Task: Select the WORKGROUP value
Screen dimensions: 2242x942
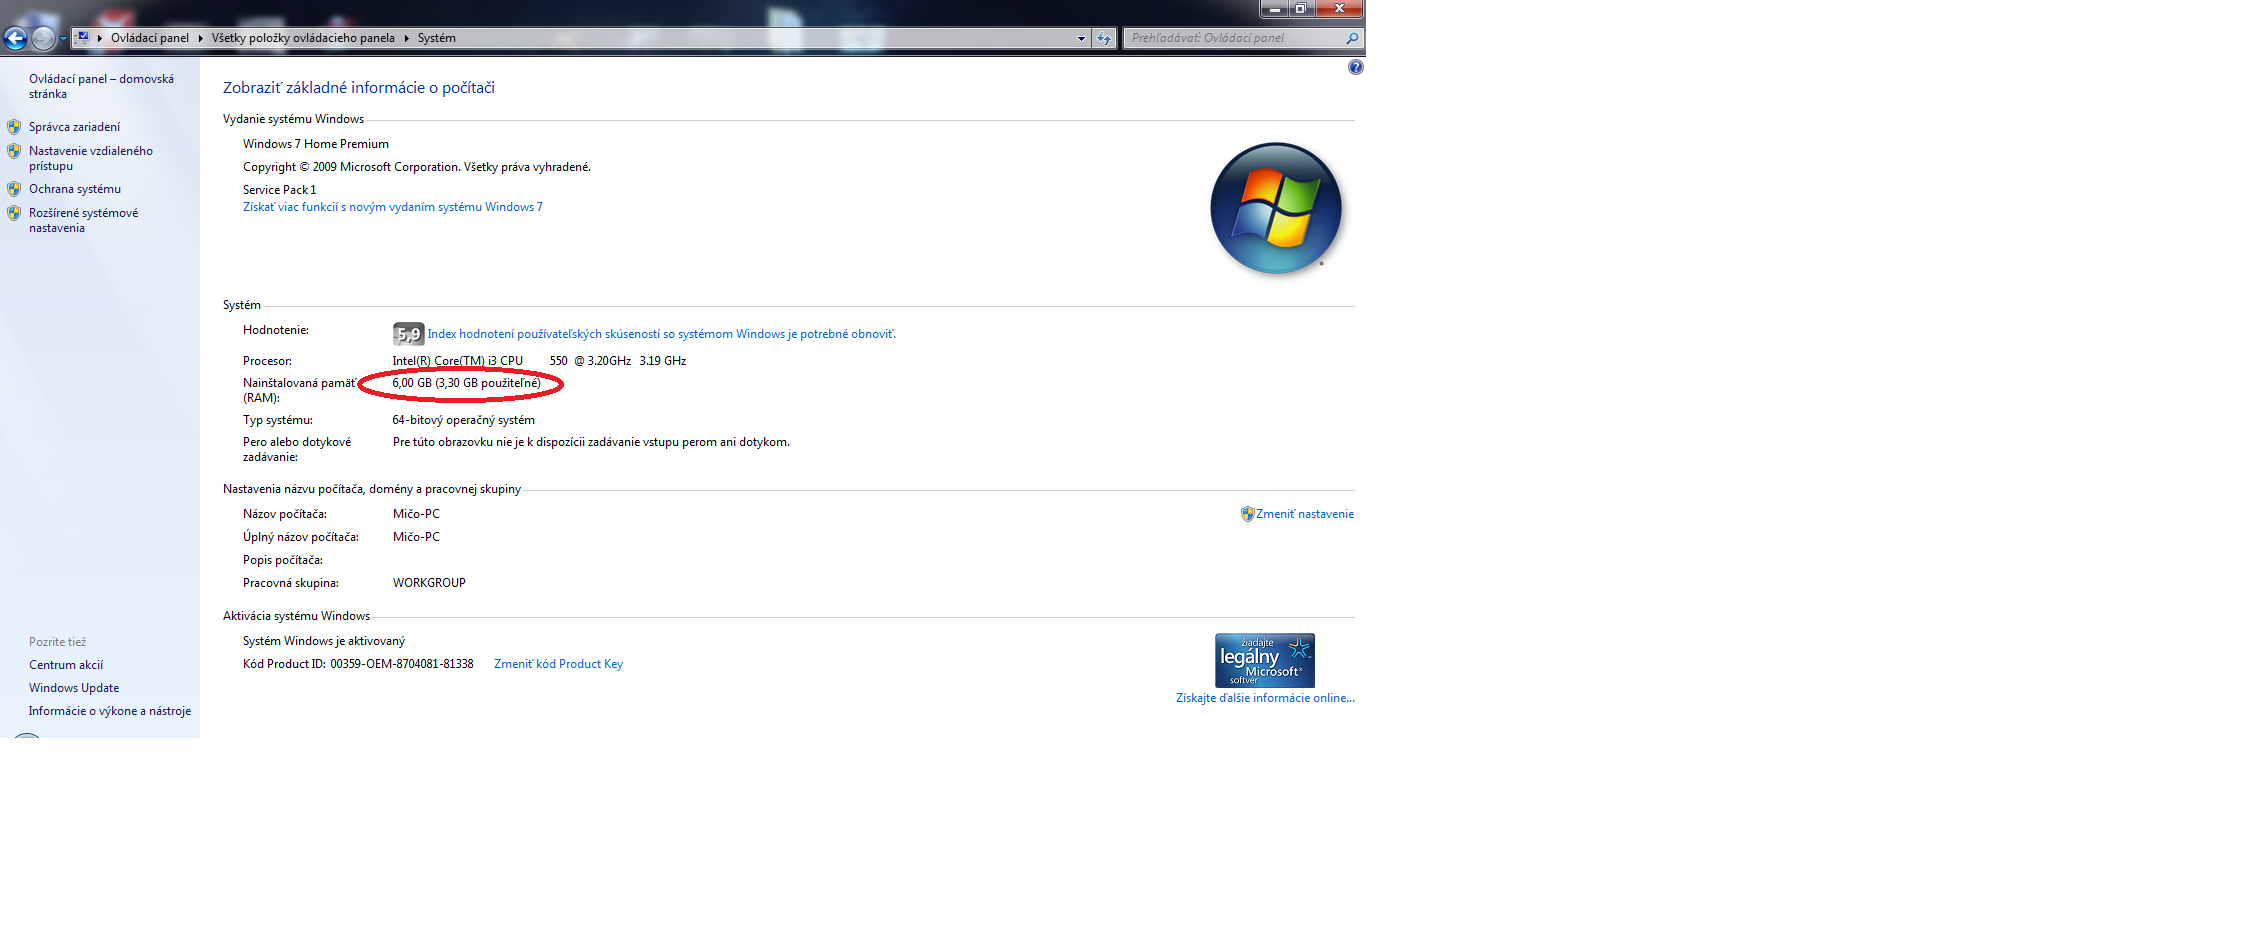Action: (x=429, y=583)
